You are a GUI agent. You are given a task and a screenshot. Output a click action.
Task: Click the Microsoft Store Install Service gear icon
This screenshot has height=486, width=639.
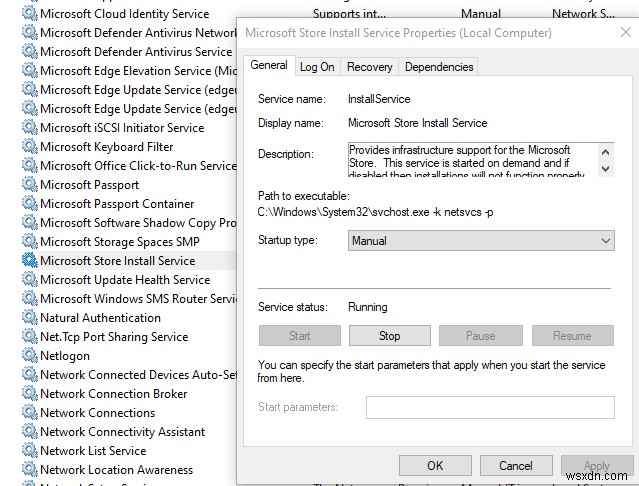29,261
